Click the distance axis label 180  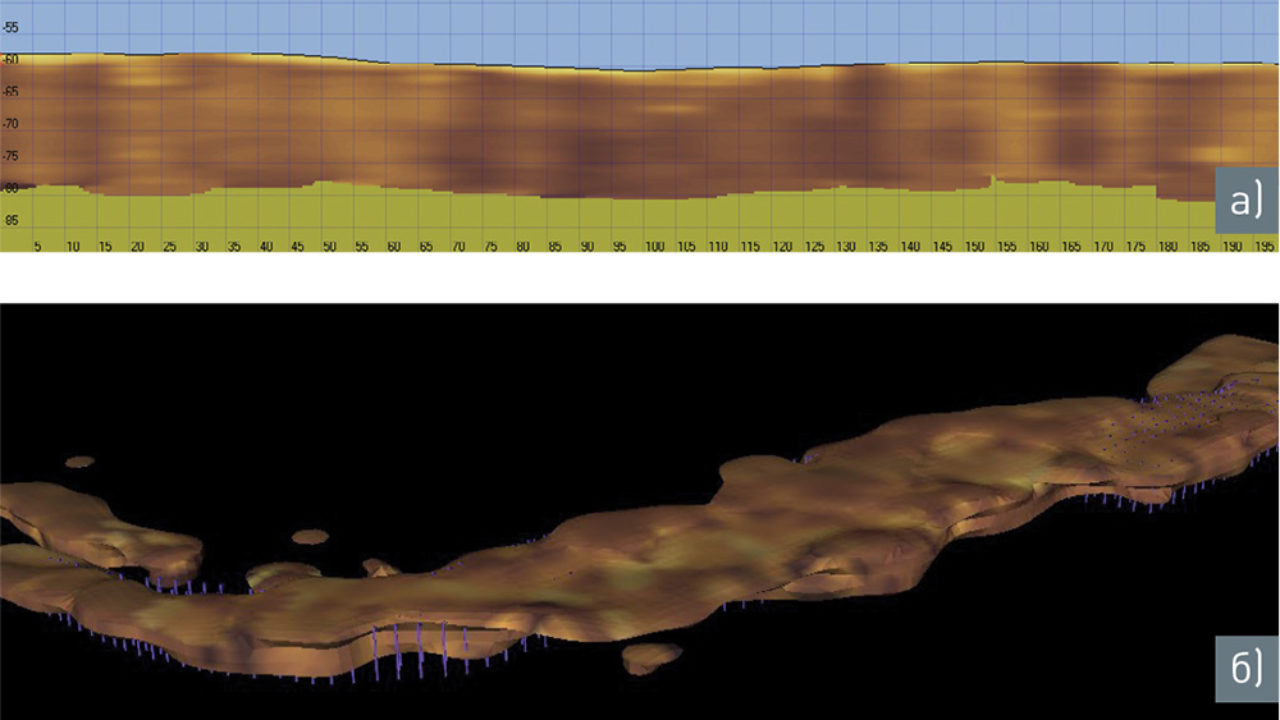(x=1166, y=246)
